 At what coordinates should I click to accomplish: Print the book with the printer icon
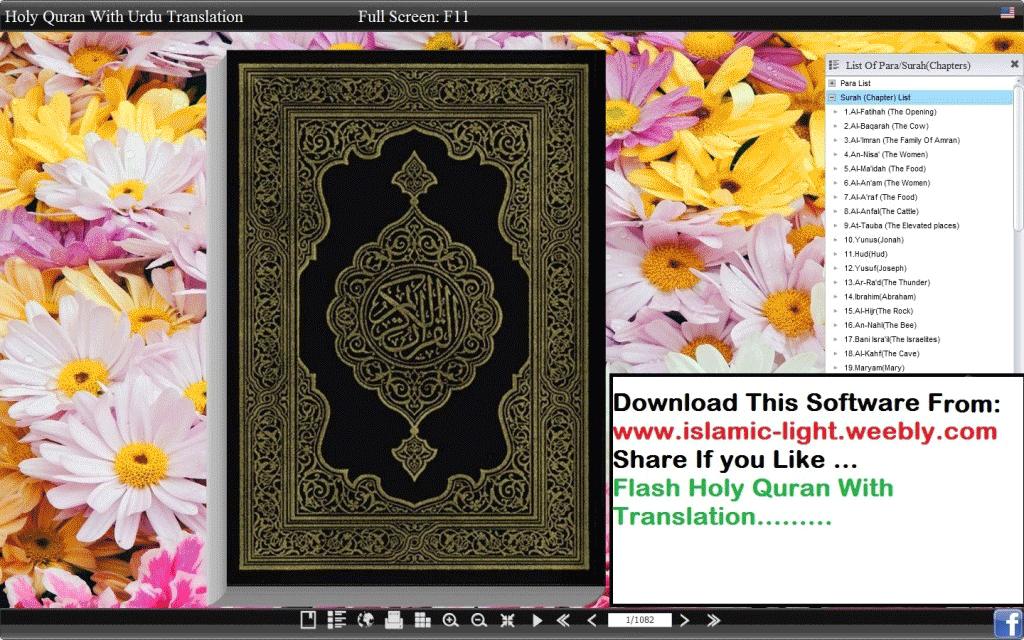394,620
